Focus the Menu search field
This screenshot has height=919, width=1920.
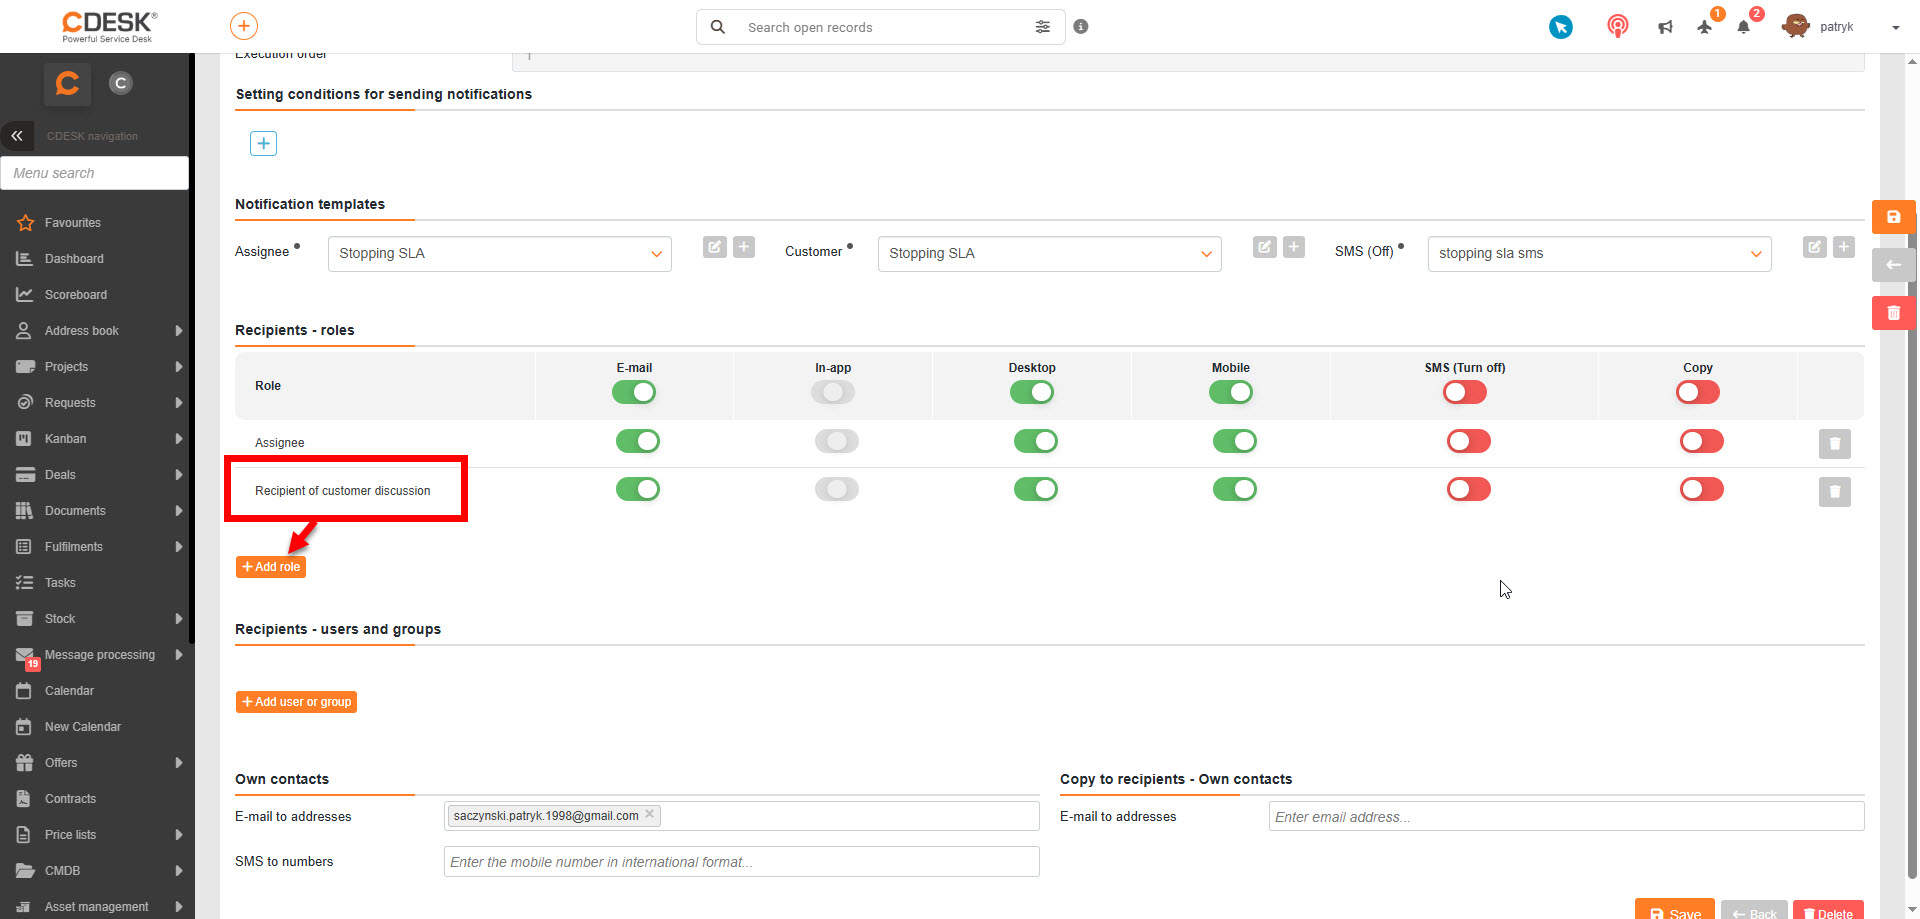(95, 173)
